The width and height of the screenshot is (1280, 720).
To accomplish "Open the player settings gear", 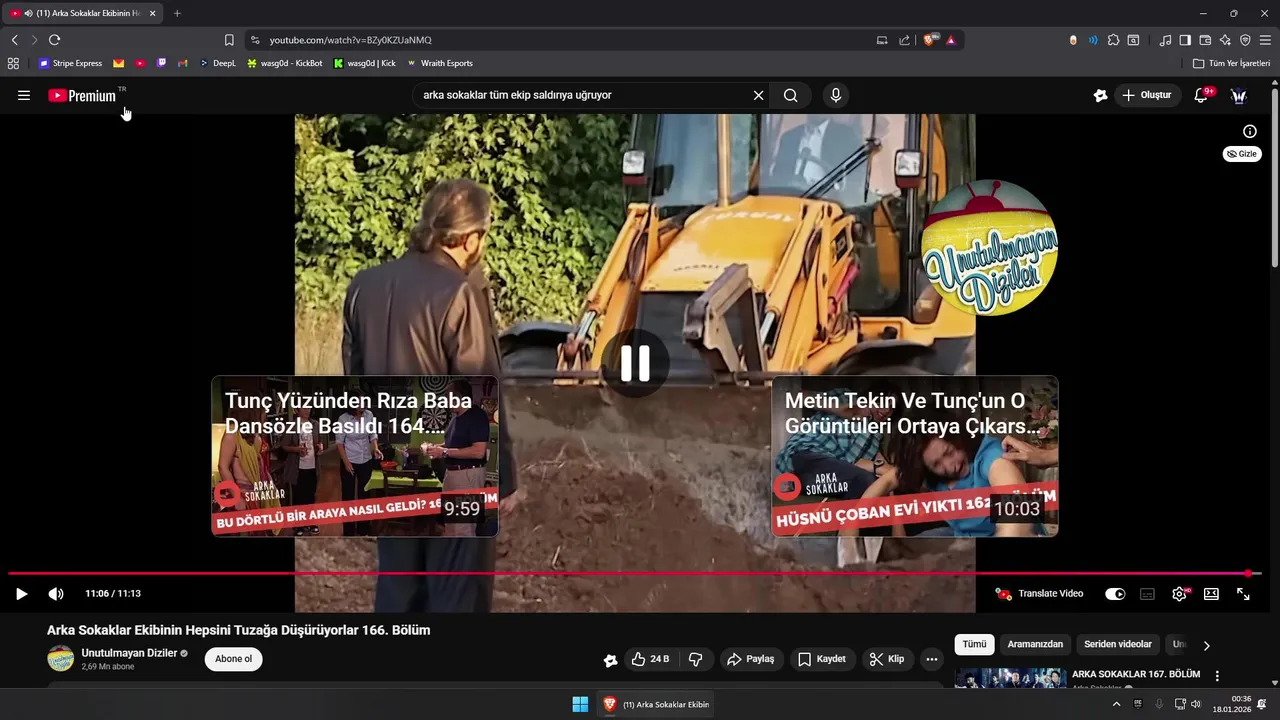I will click(1180, 594).
